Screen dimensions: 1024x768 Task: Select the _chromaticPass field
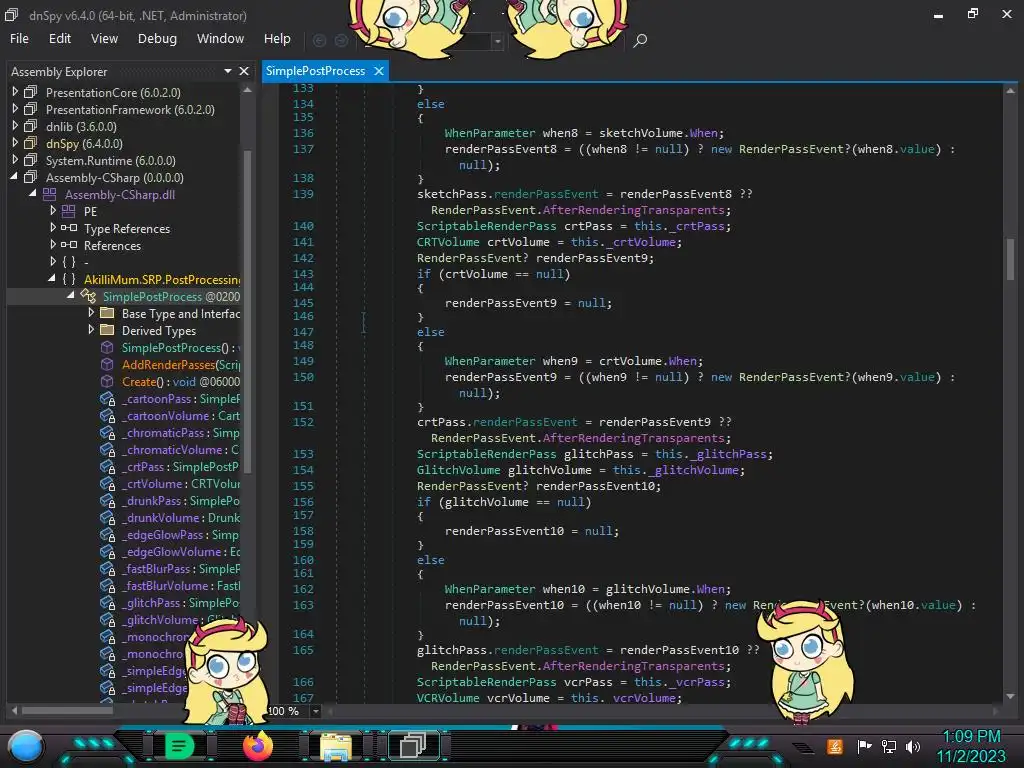tap(180, 432)
